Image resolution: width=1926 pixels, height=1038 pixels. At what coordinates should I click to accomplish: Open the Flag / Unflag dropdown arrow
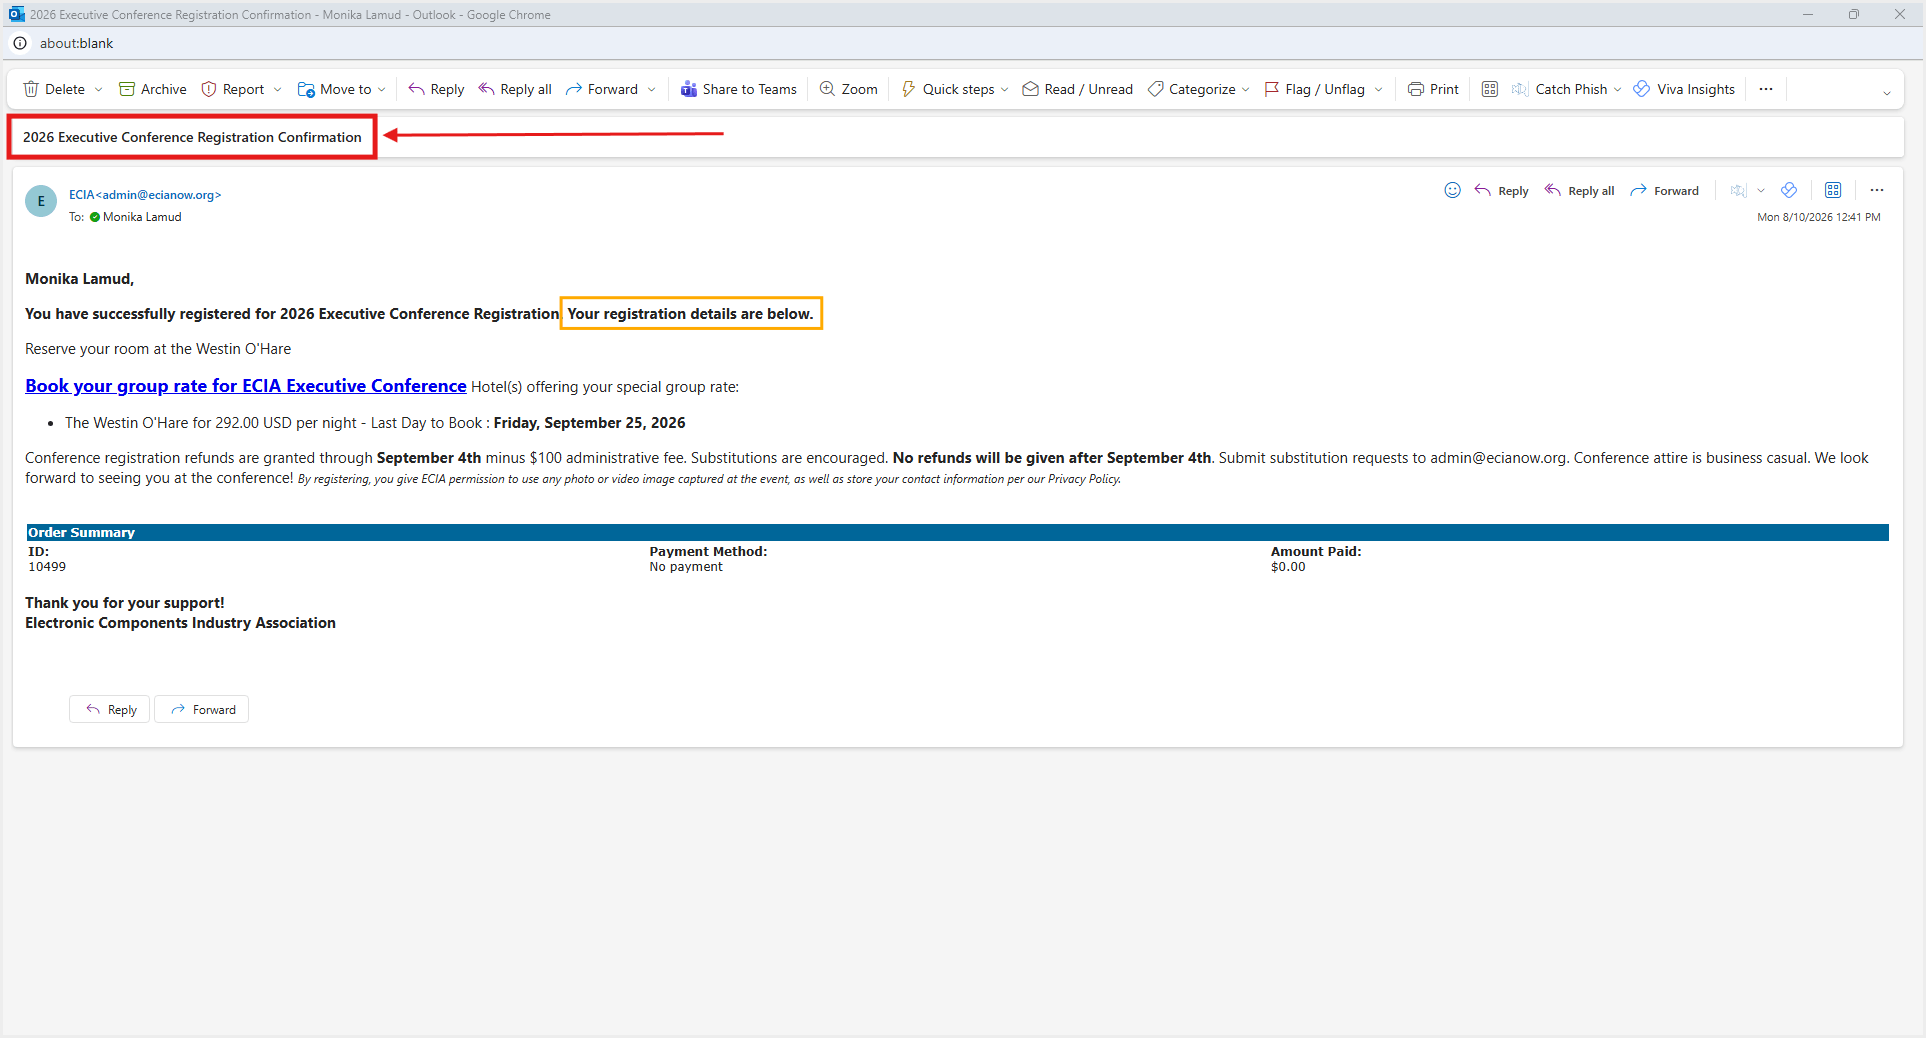[x=1379, y=89]
